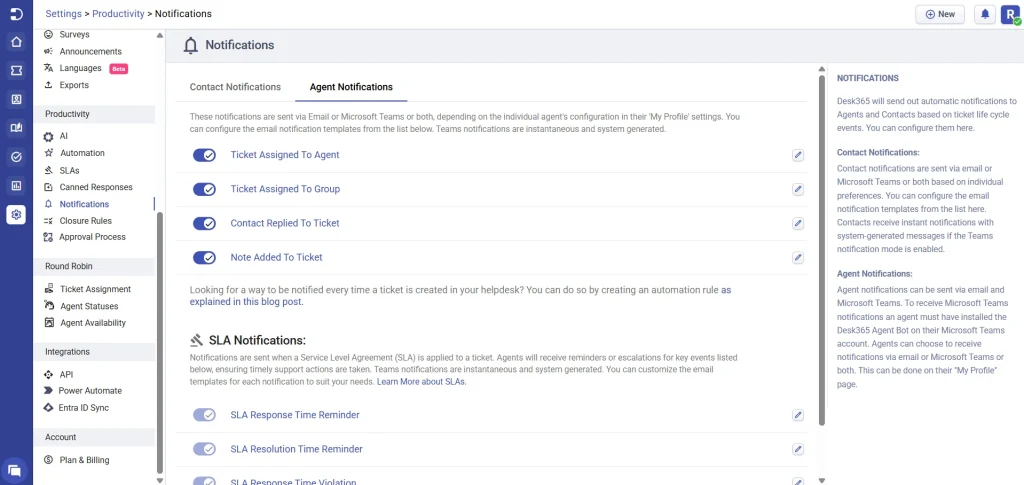1024x485 pixels.
Task: Open Agent Availability settings item
Action: click(93, 323)
